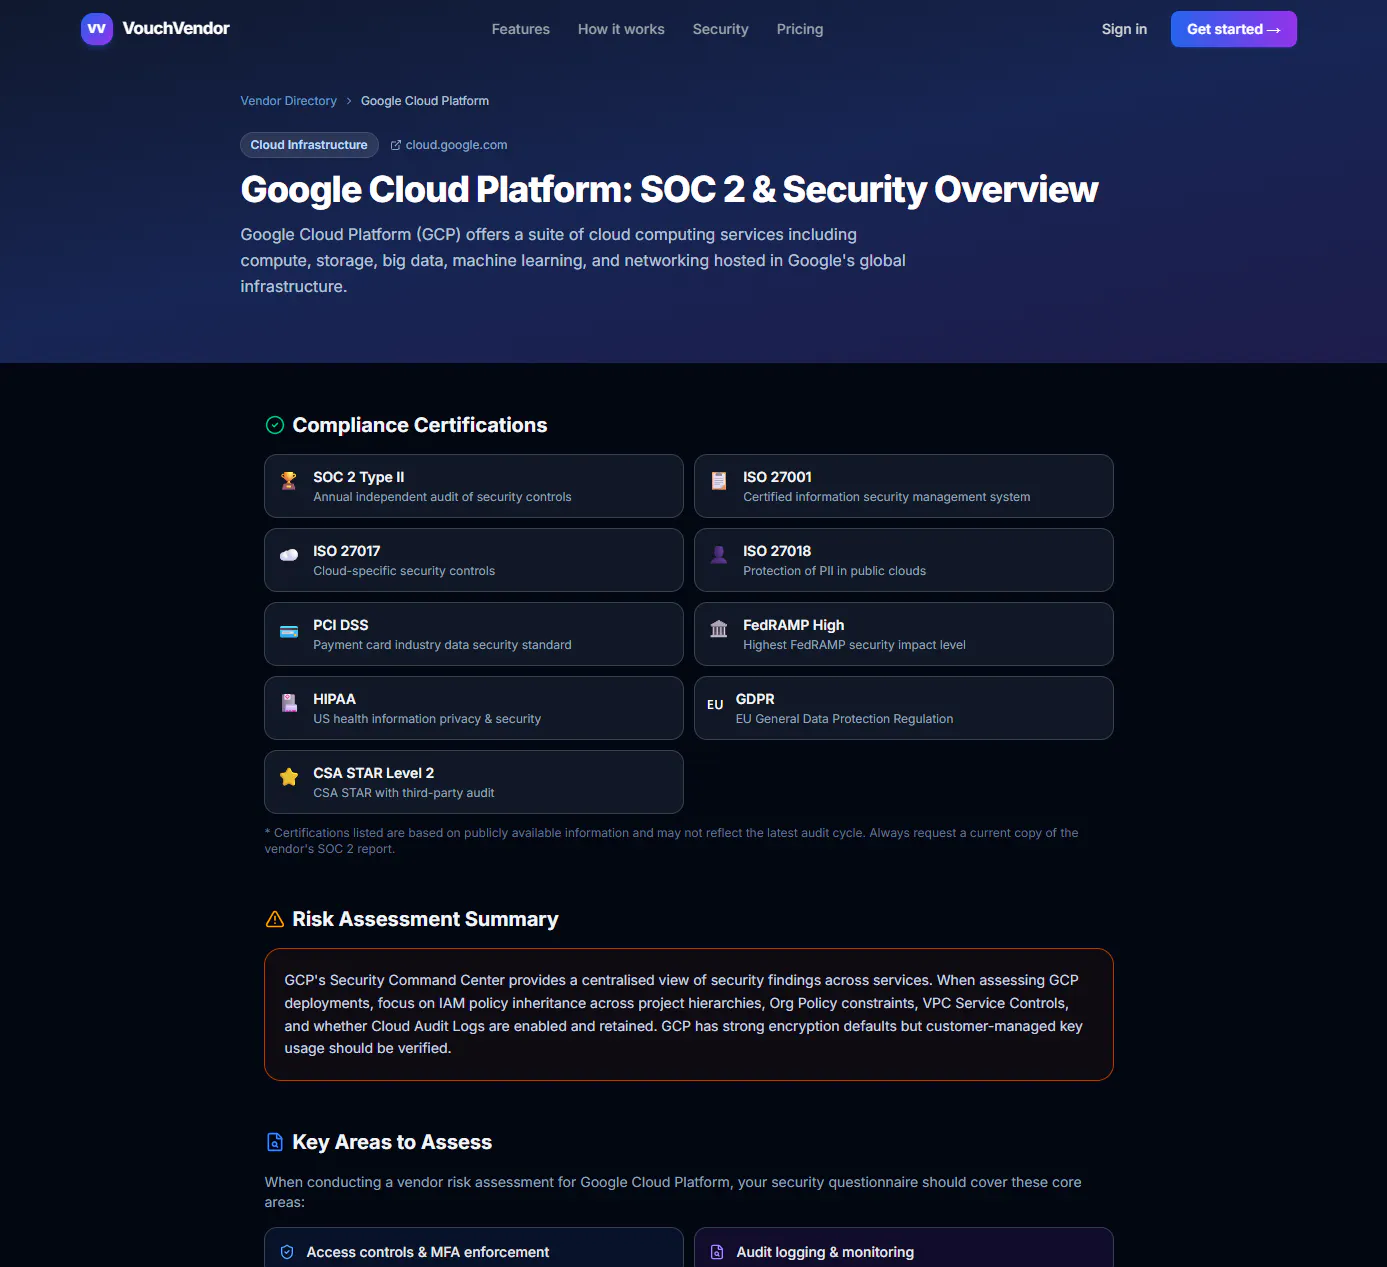Click the Get started button

1234,29
